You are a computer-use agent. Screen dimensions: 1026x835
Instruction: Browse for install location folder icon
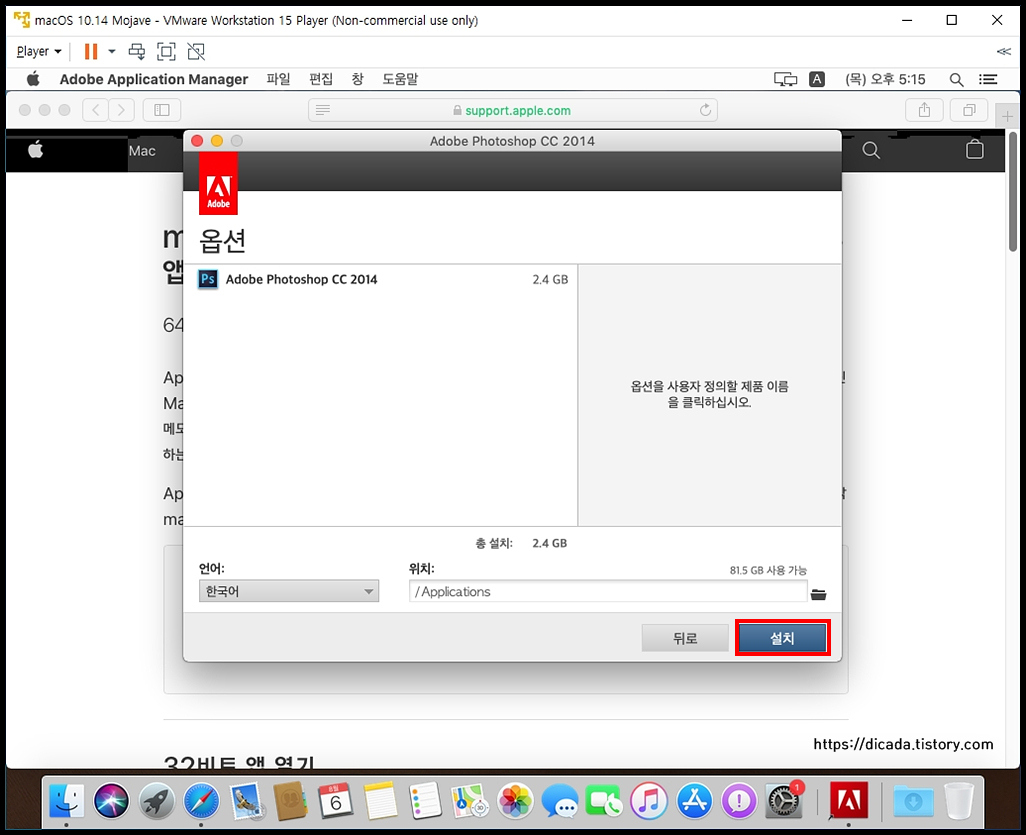(819, 594)
